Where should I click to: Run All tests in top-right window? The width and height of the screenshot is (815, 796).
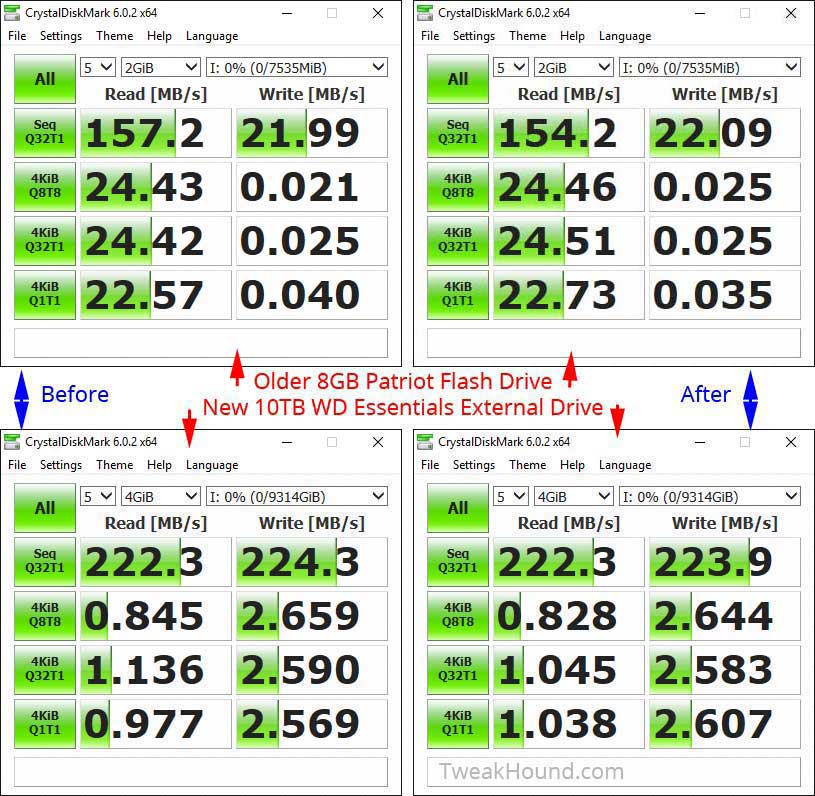point(457,79)
